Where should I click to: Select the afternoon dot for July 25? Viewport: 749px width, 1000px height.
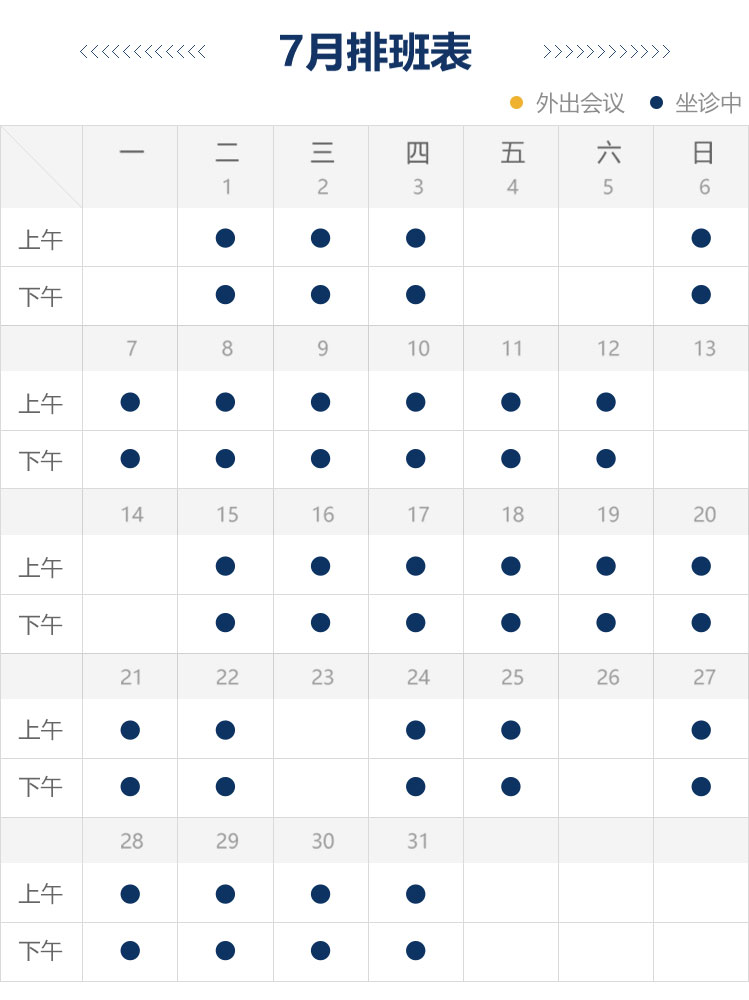[511, 786]
